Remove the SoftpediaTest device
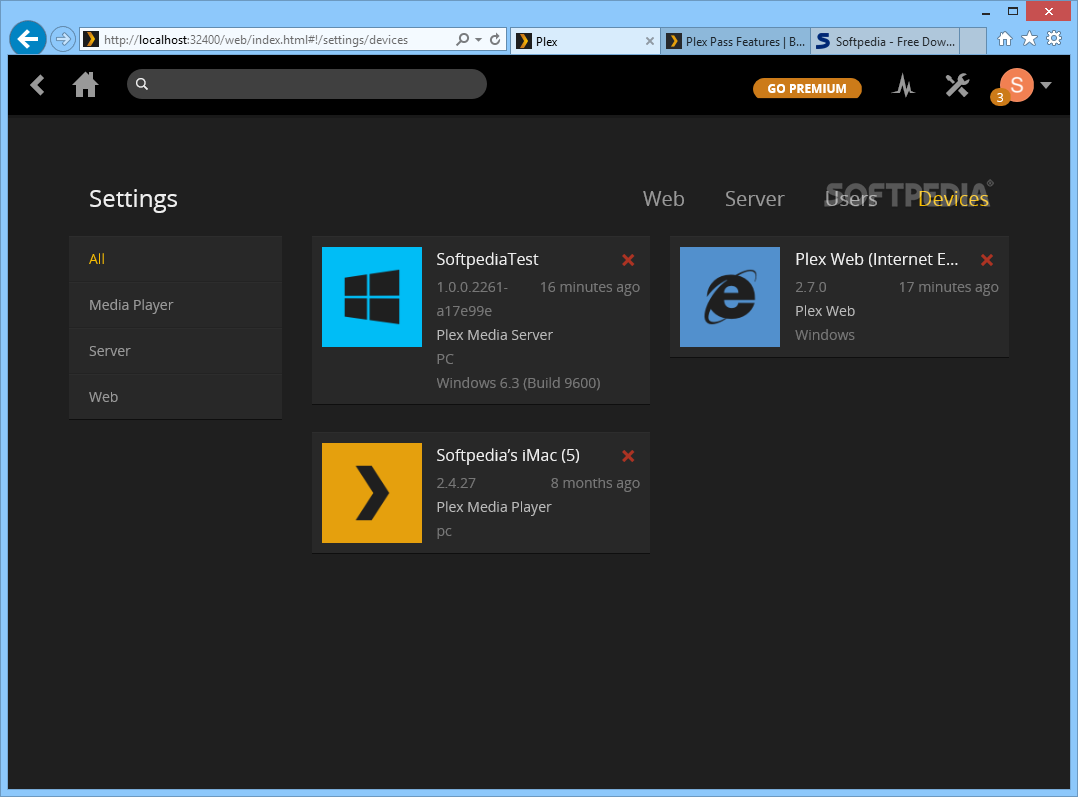1078x797 pixels. [628, 260]
